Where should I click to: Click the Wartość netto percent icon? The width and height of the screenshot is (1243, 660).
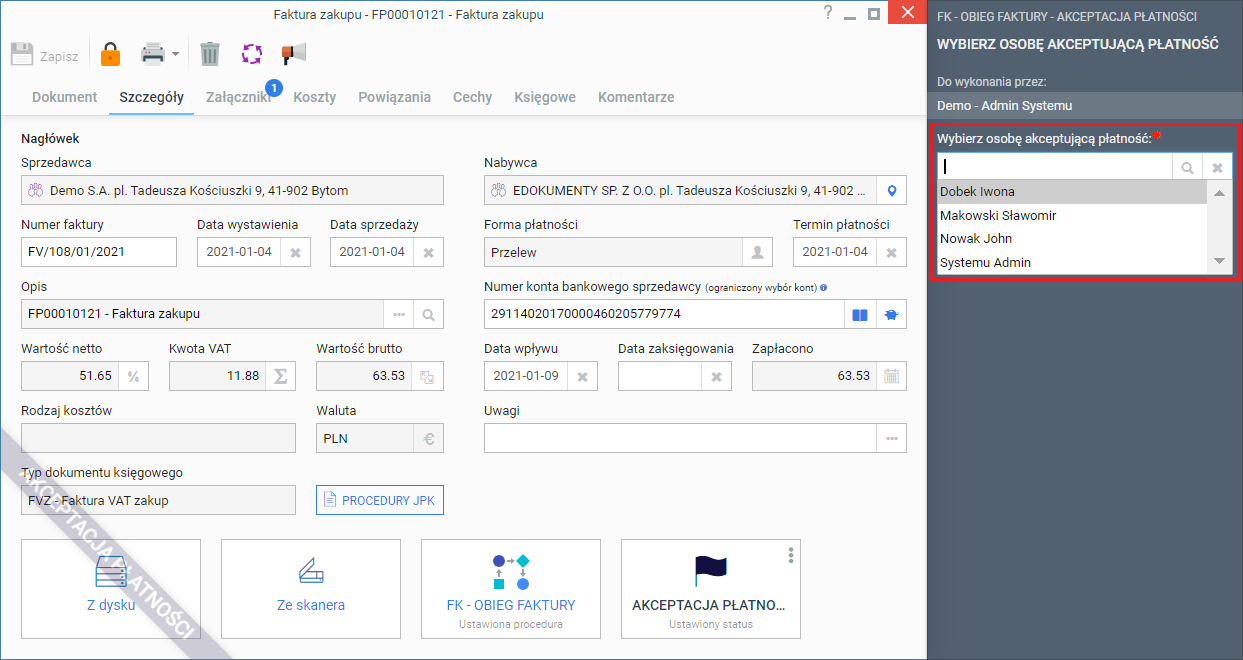133,376
